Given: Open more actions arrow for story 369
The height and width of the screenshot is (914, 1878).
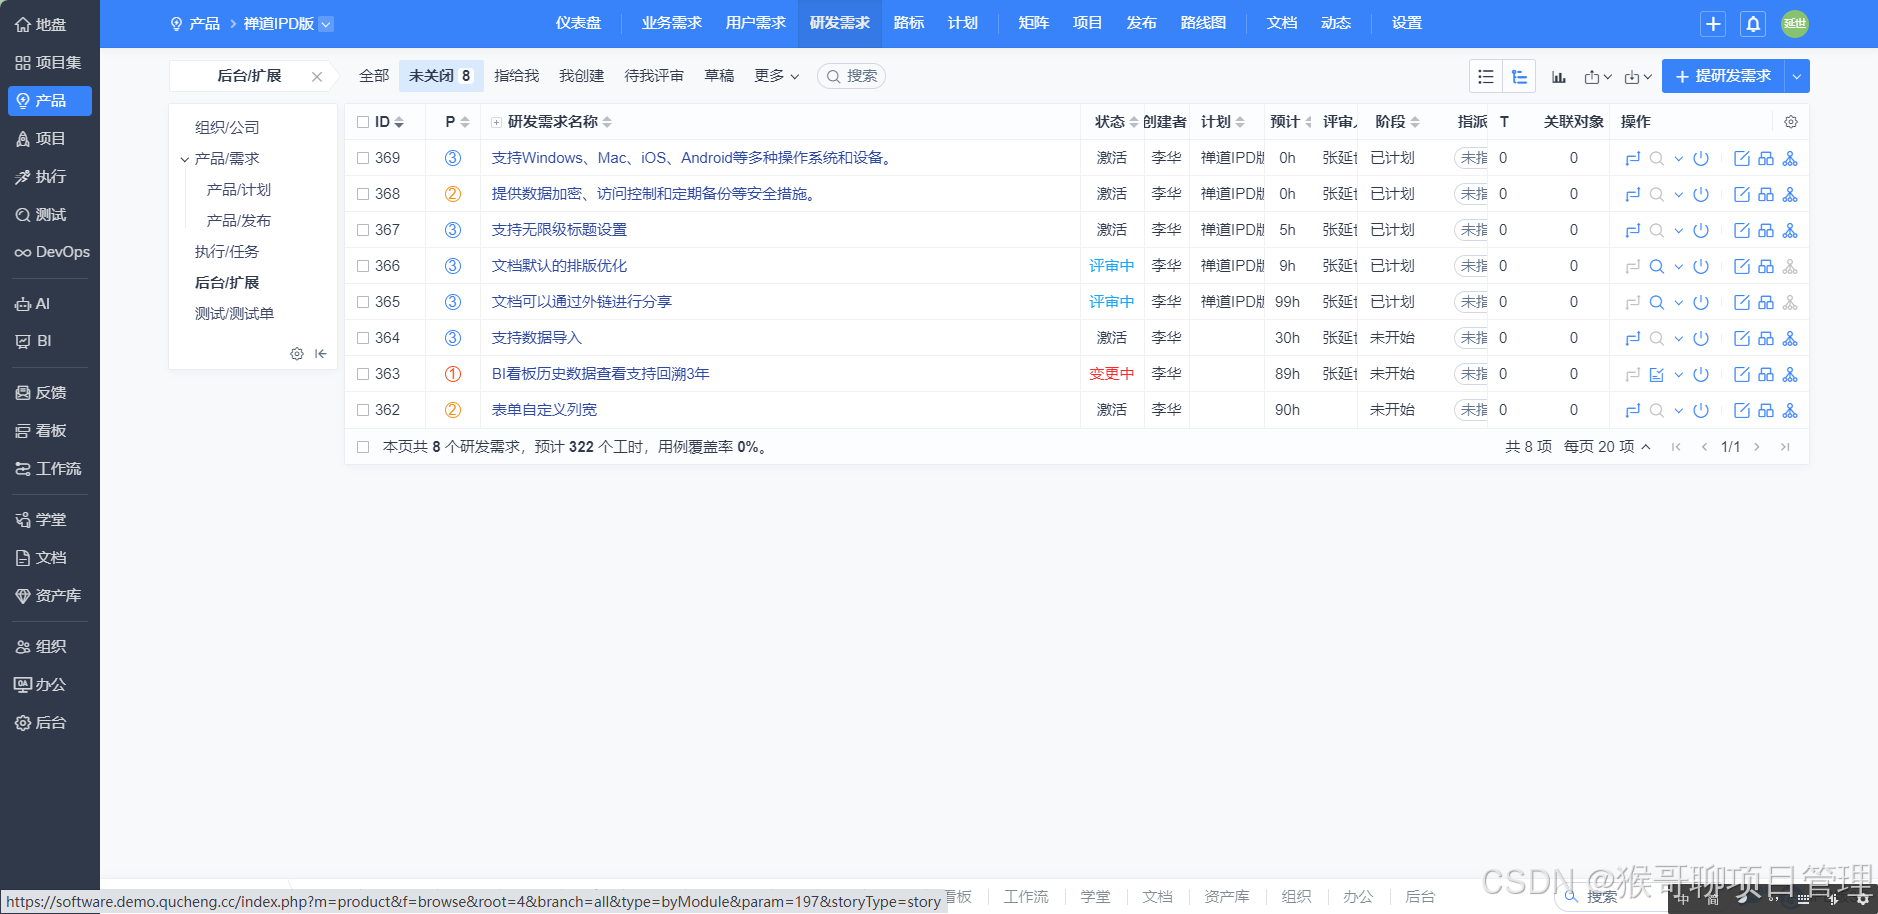Looking at the screenshot, I should [1679, 158].
